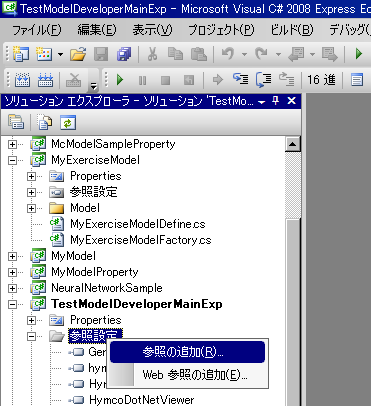Open Solution Explorer window position dropdown arrow

pyautogui.click(x=262, y=102)
